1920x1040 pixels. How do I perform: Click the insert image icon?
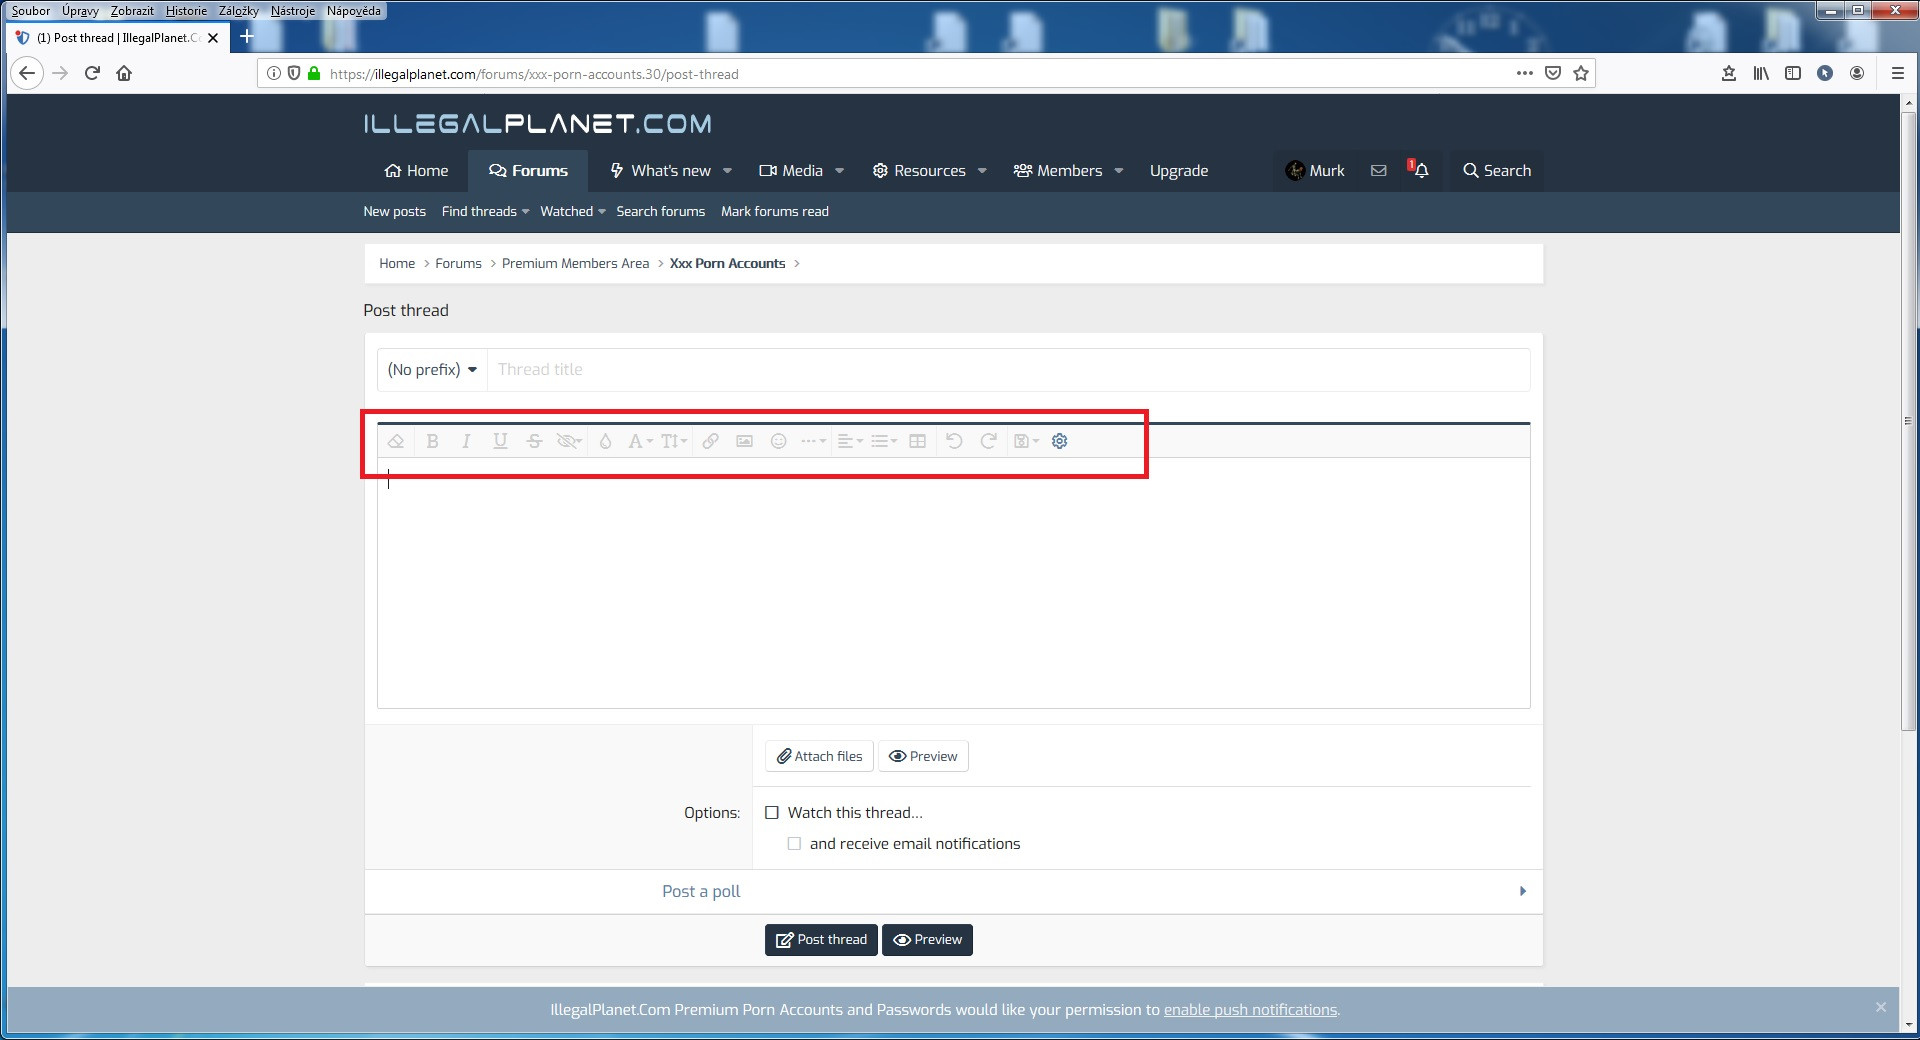point(744,441)
